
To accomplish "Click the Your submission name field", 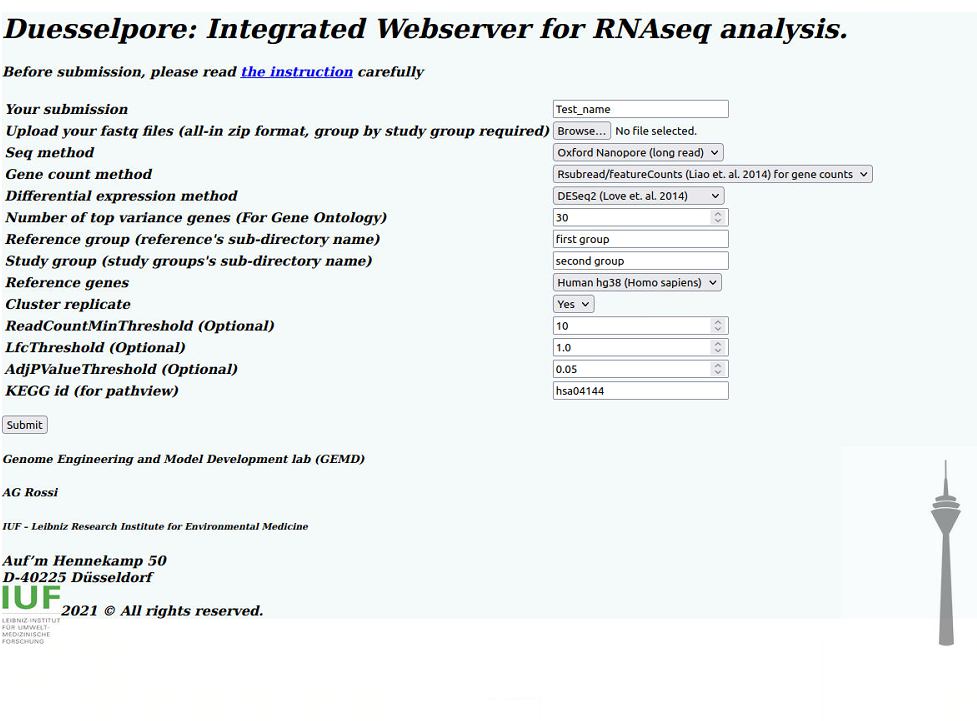I will 641,109.
